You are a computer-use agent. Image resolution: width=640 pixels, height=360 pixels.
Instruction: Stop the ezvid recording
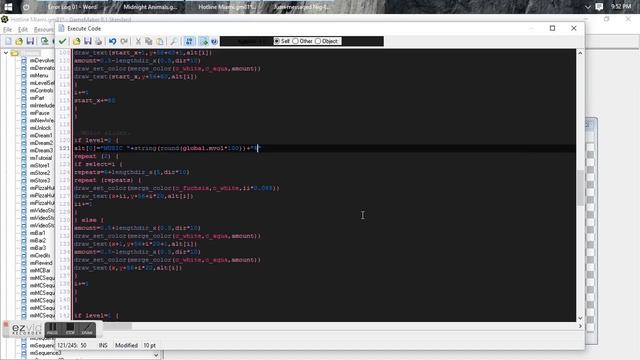click(70, 329)
